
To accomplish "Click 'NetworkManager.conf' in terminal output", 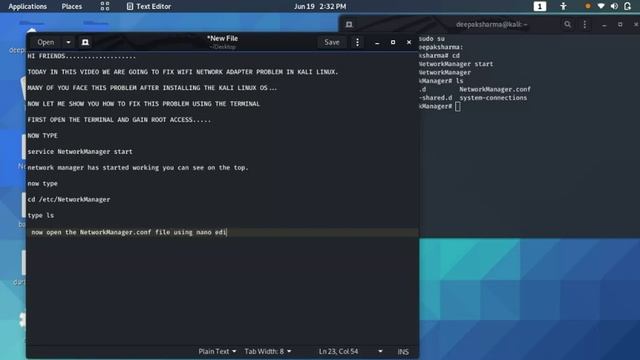I will [495, 89].
